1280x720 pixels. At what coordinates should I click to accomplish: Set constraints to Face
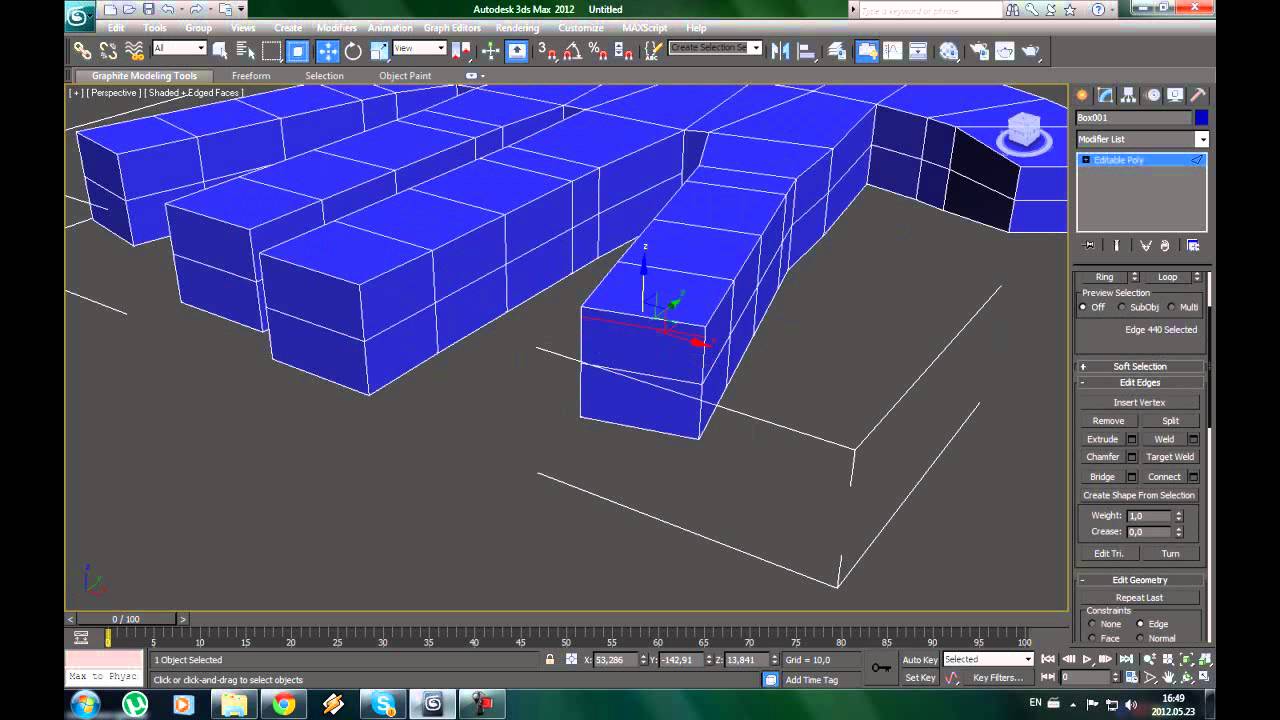[x=1092, y=638]
